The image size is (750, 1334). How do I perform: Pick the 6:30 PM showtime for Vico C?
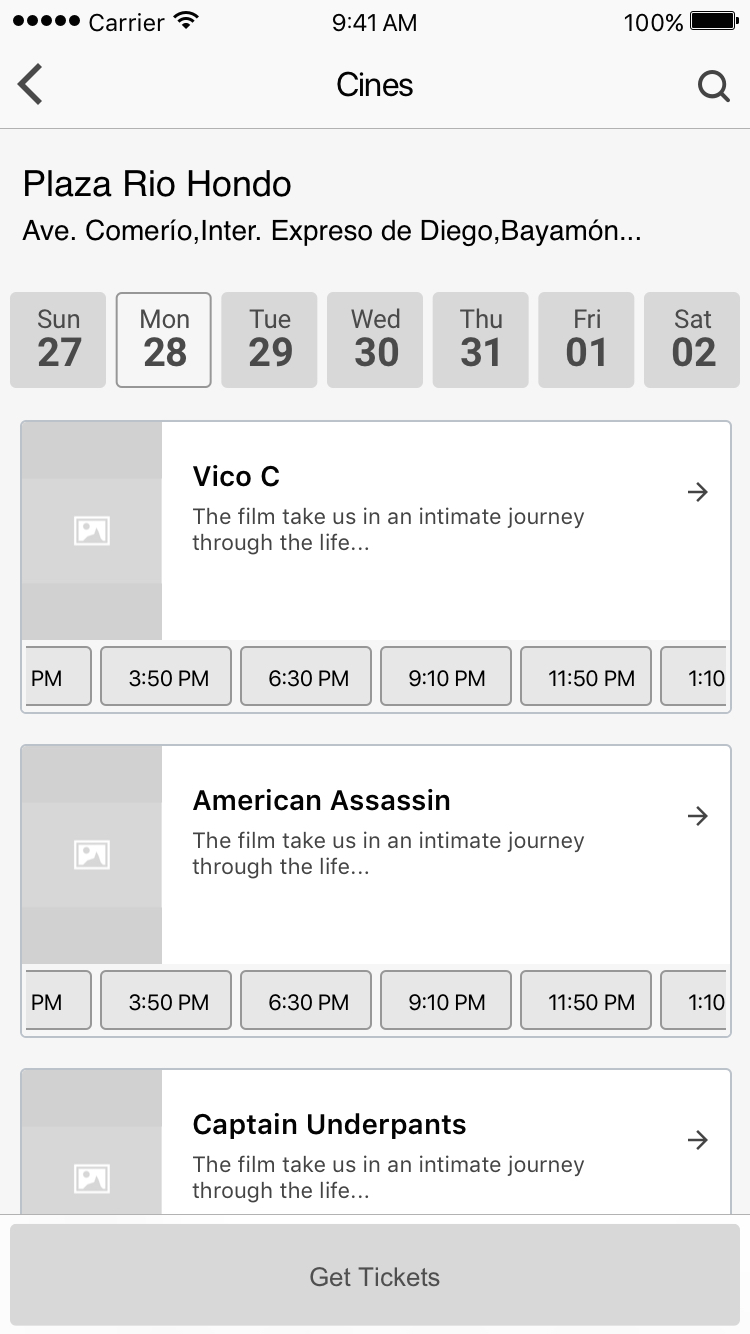click(x=305, y=677)
